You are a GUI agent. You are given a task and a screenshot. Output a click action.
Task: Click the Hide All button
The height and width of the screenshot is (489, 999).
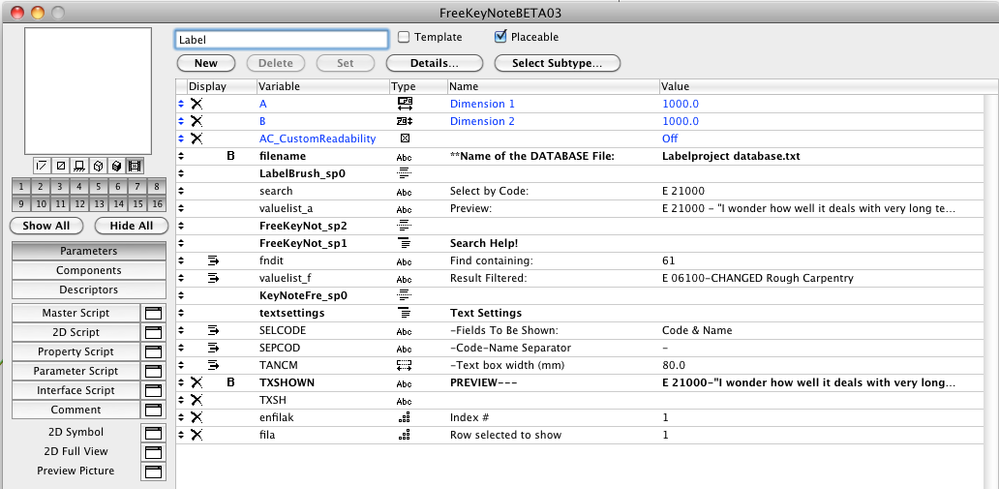tap(131, 226)
